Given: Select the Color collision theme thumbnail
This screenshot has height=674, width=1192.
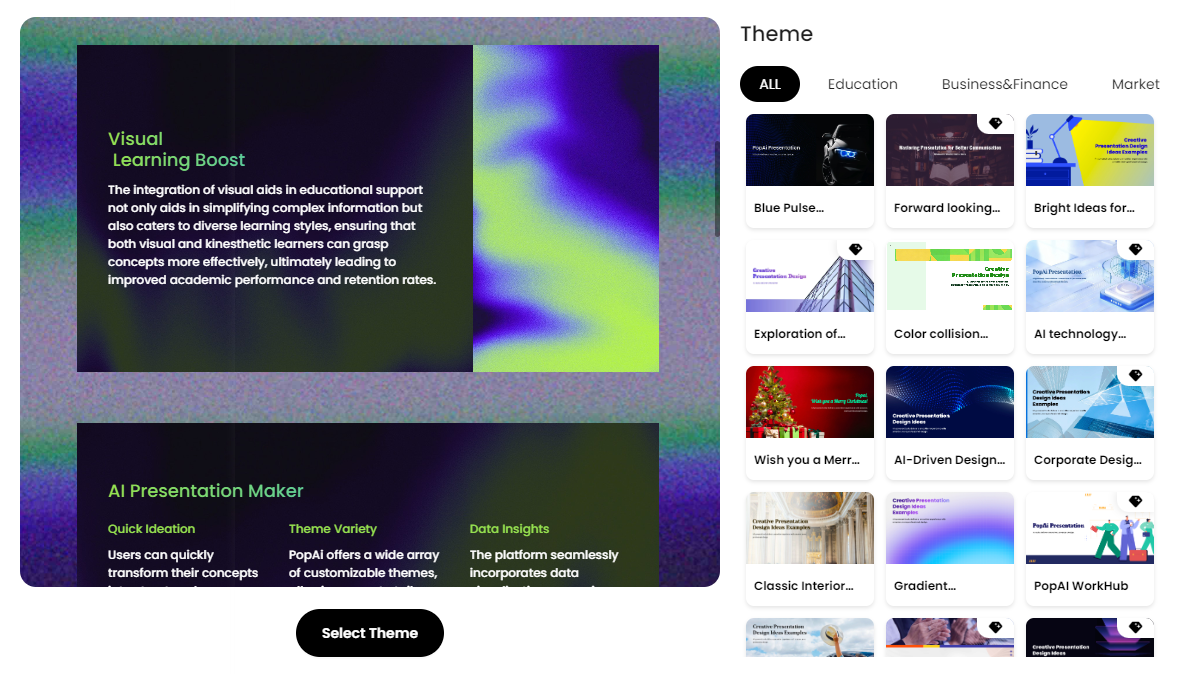Looking at the screenshot, I should pyautogui.click(x=949, y=276).
